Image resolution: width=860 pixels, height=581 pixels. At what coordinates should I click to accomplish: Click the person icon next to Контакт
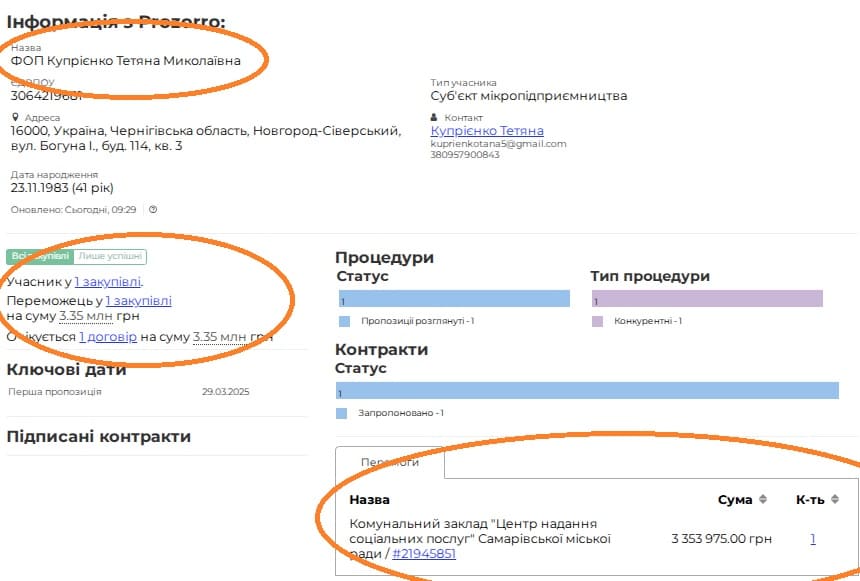[x=435, y=117]
